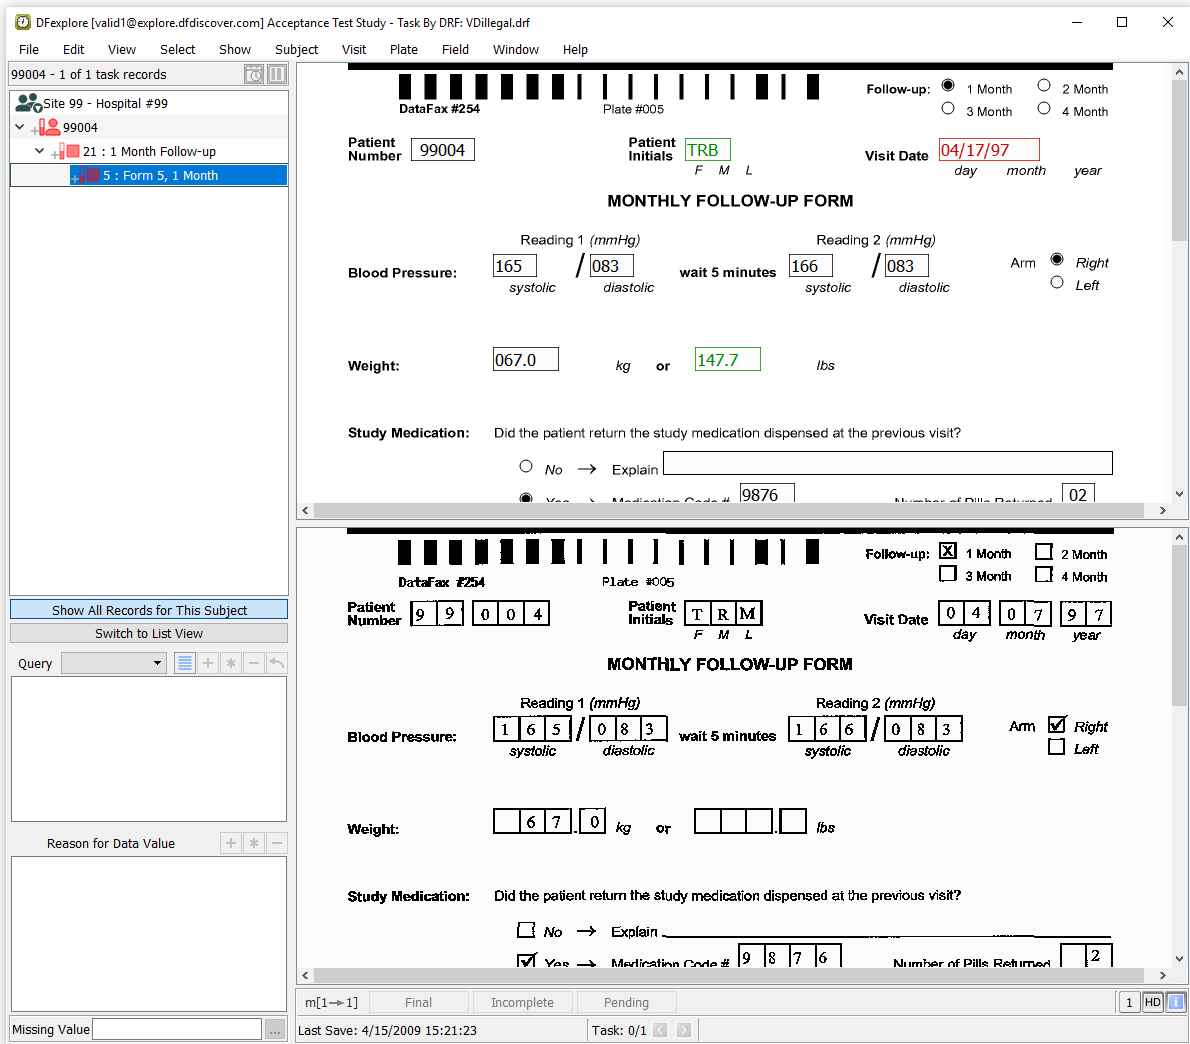Select the 2 Month follow-up radio button
The height and width of the screenshot is (1044, 1190).
tap(1044, 86)
